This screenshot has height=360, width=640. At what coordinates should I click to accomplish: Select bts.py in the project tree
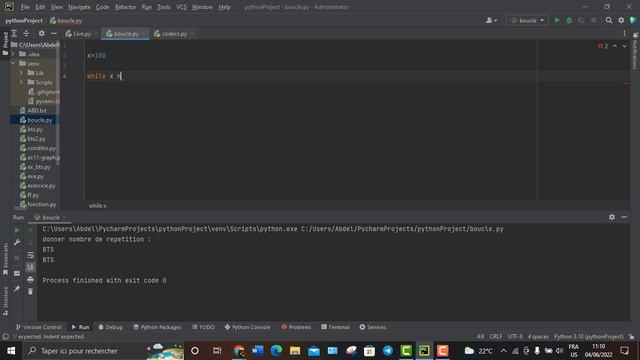click(x=35, y=129)
